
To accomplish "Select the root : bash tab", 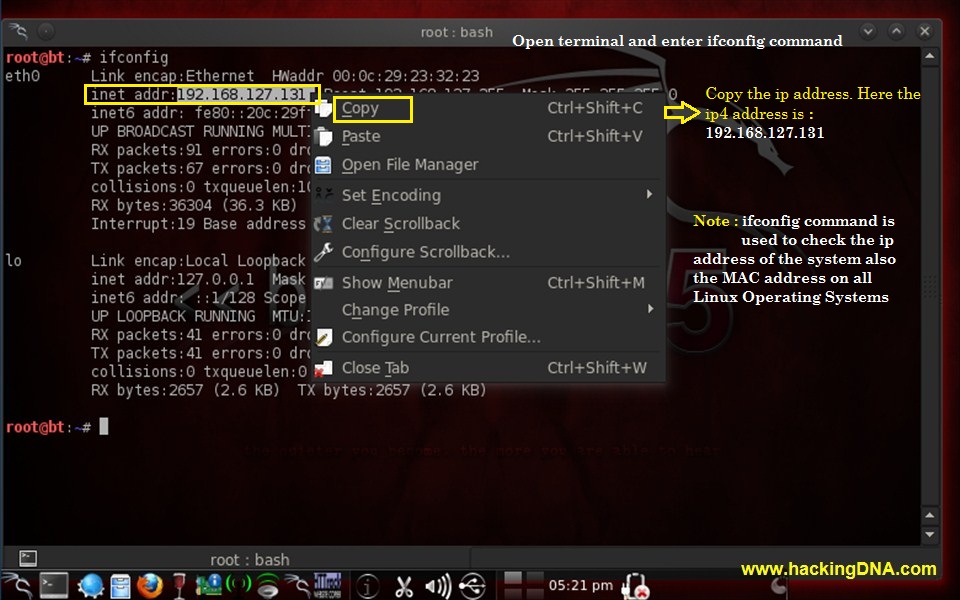I will click(x=250, y=560).
